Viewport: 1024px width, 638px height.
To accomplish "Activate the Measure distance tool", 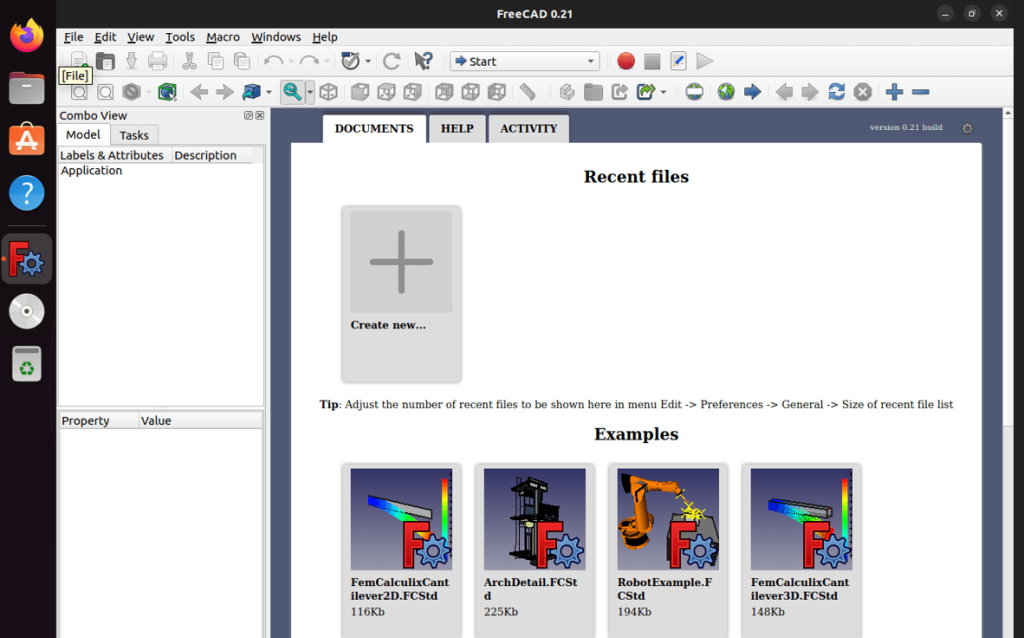I will 527,91.
